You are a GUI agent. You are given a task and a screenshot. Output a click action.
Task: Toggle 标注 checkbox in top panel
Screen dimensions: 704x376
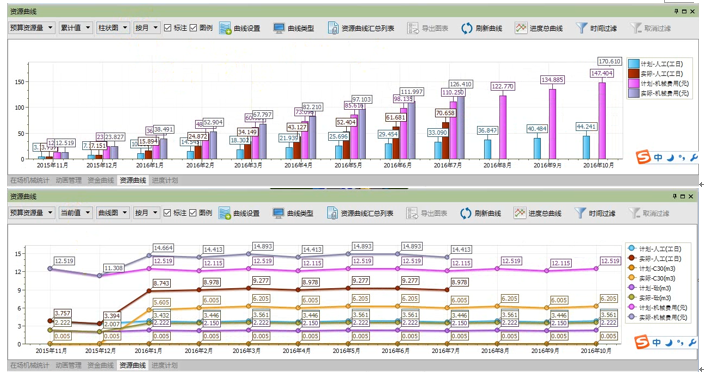pos(168,28)
